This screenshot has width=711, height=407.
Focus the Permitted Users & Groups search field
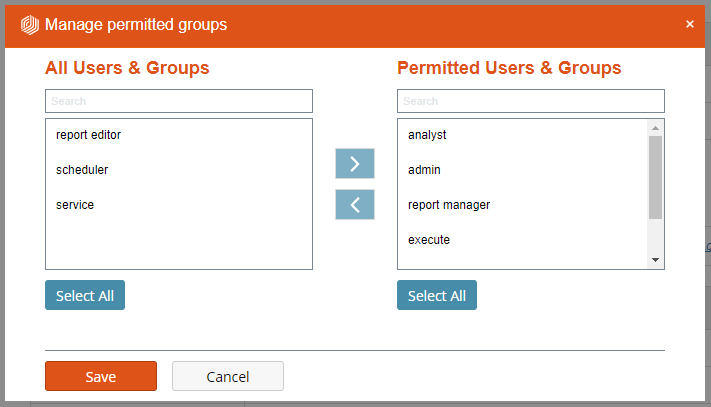pyautogui.click(x=531, y=101)
